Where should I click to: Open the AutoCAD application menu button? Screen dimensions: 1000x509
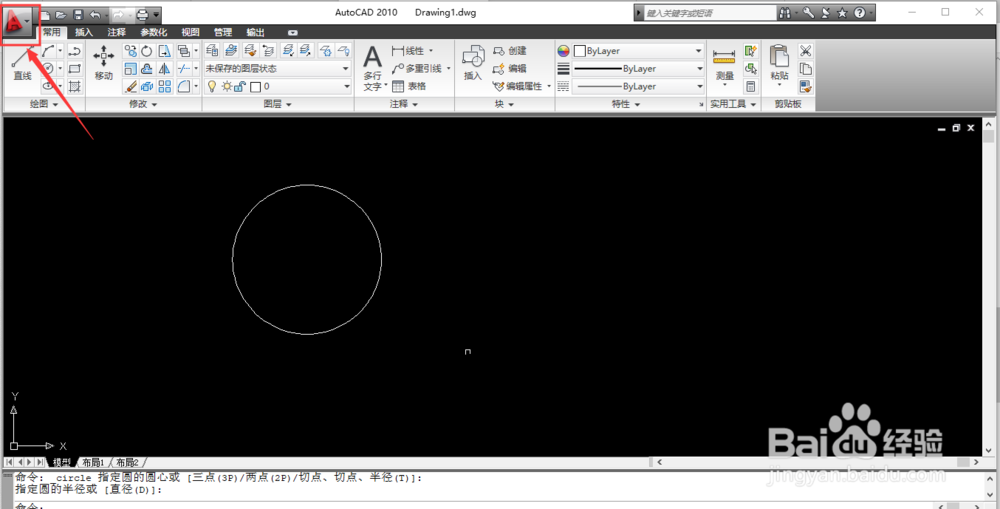coord(19,24)
